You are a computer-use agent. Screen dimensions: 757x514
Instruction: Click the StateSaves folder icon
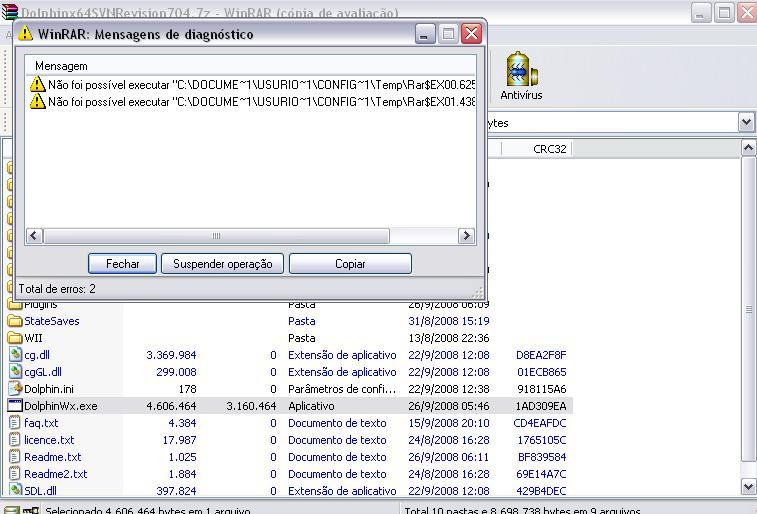click(15, 321)
